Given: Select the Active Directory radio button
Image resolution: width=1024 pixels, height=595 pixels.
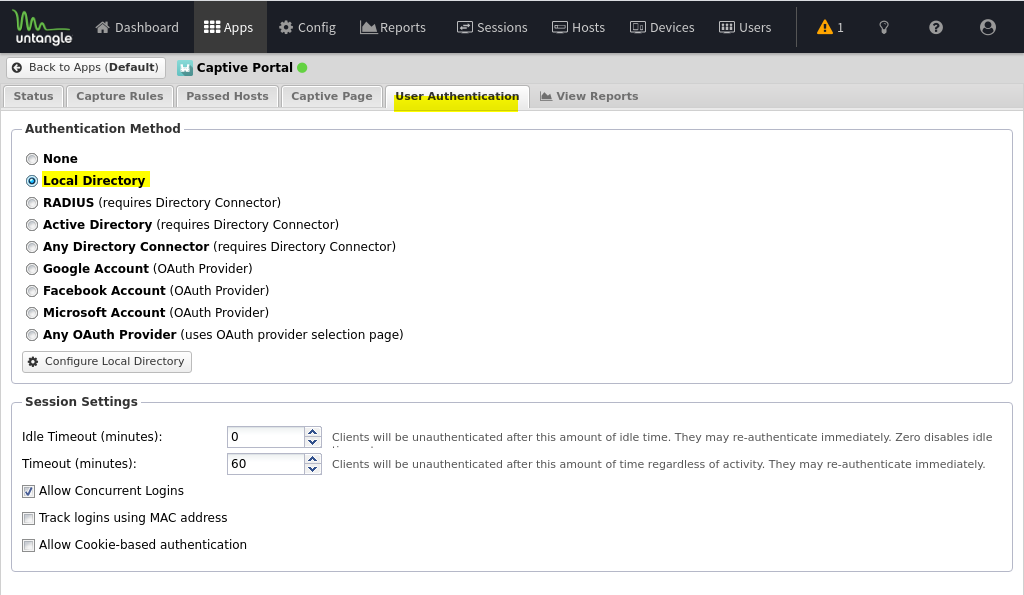Looking at the screenshot, I should (x=31, y=225).
